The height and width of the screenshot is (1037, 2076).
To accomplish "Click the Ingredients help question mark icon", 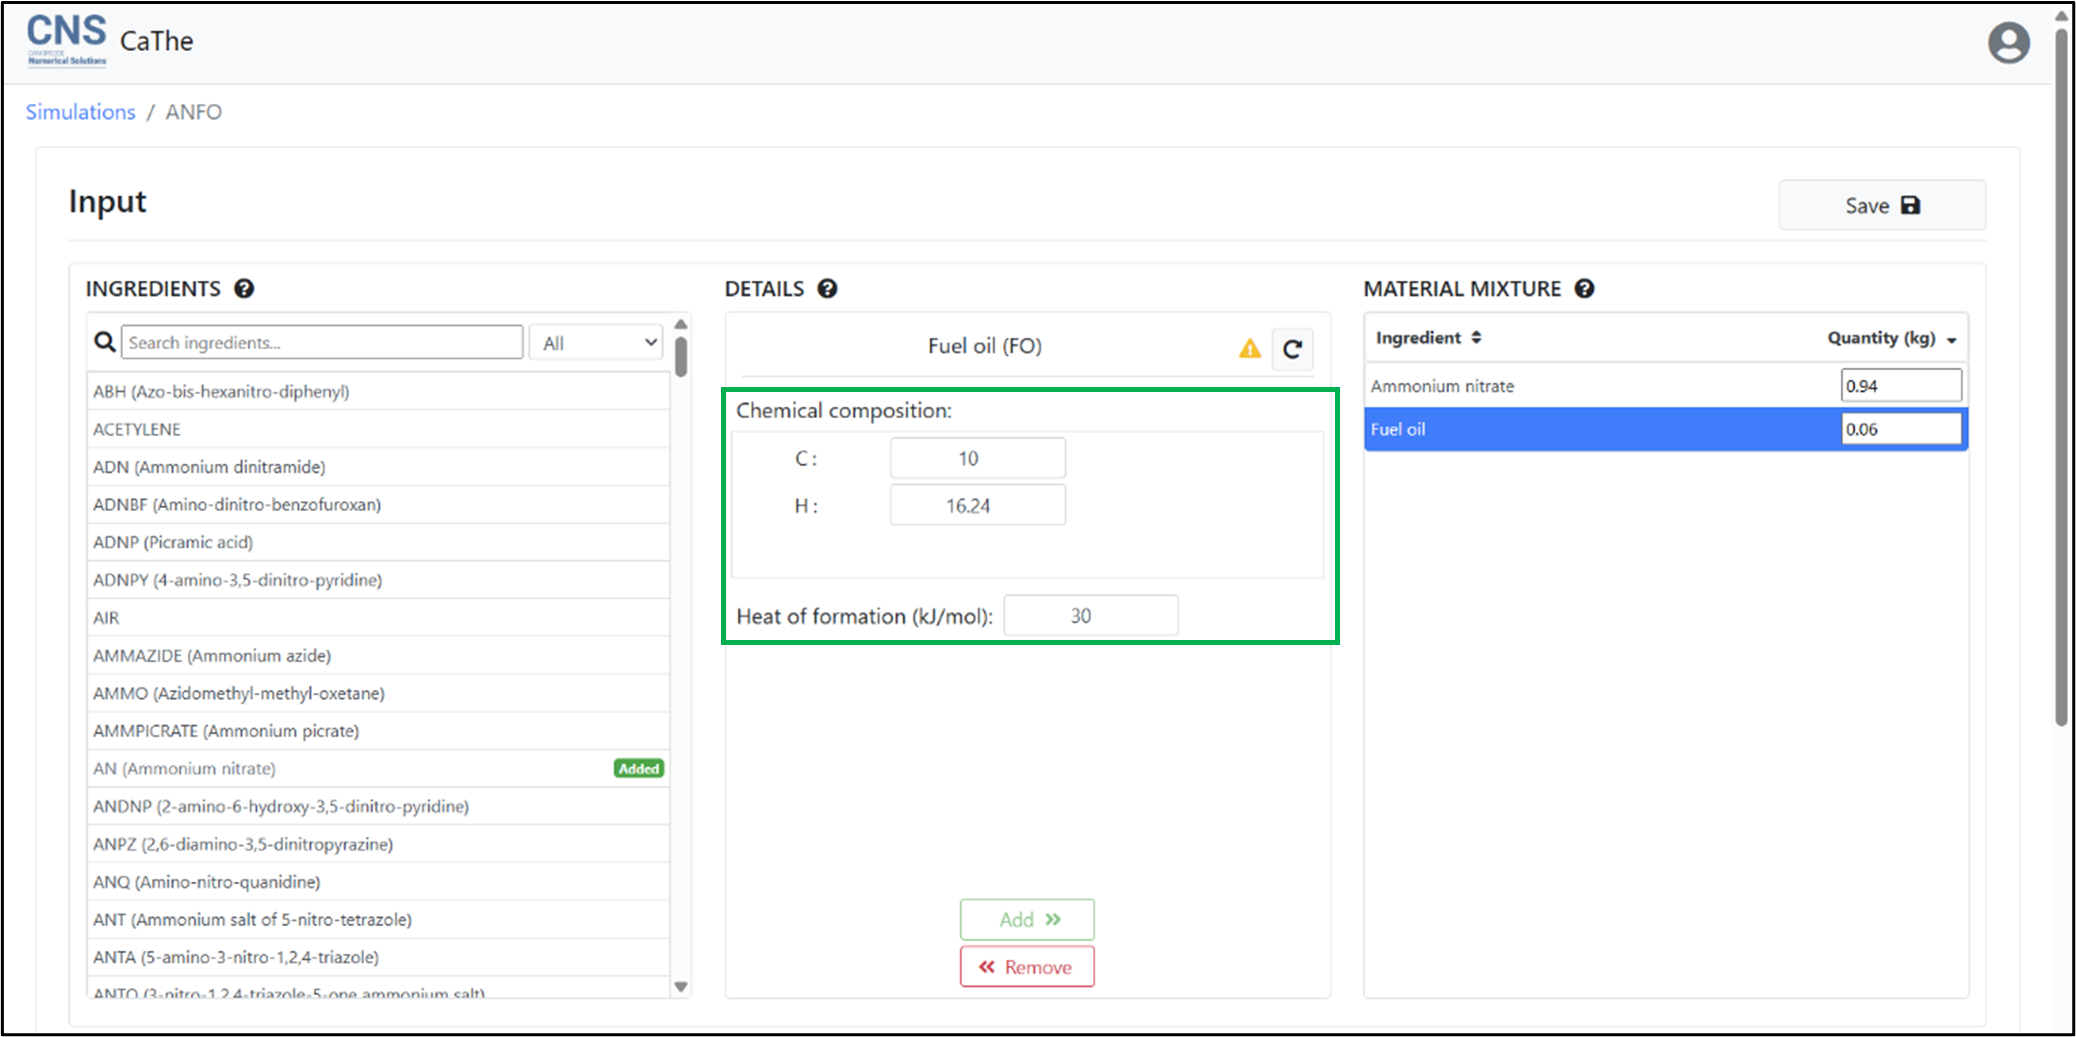I will 244,289.
